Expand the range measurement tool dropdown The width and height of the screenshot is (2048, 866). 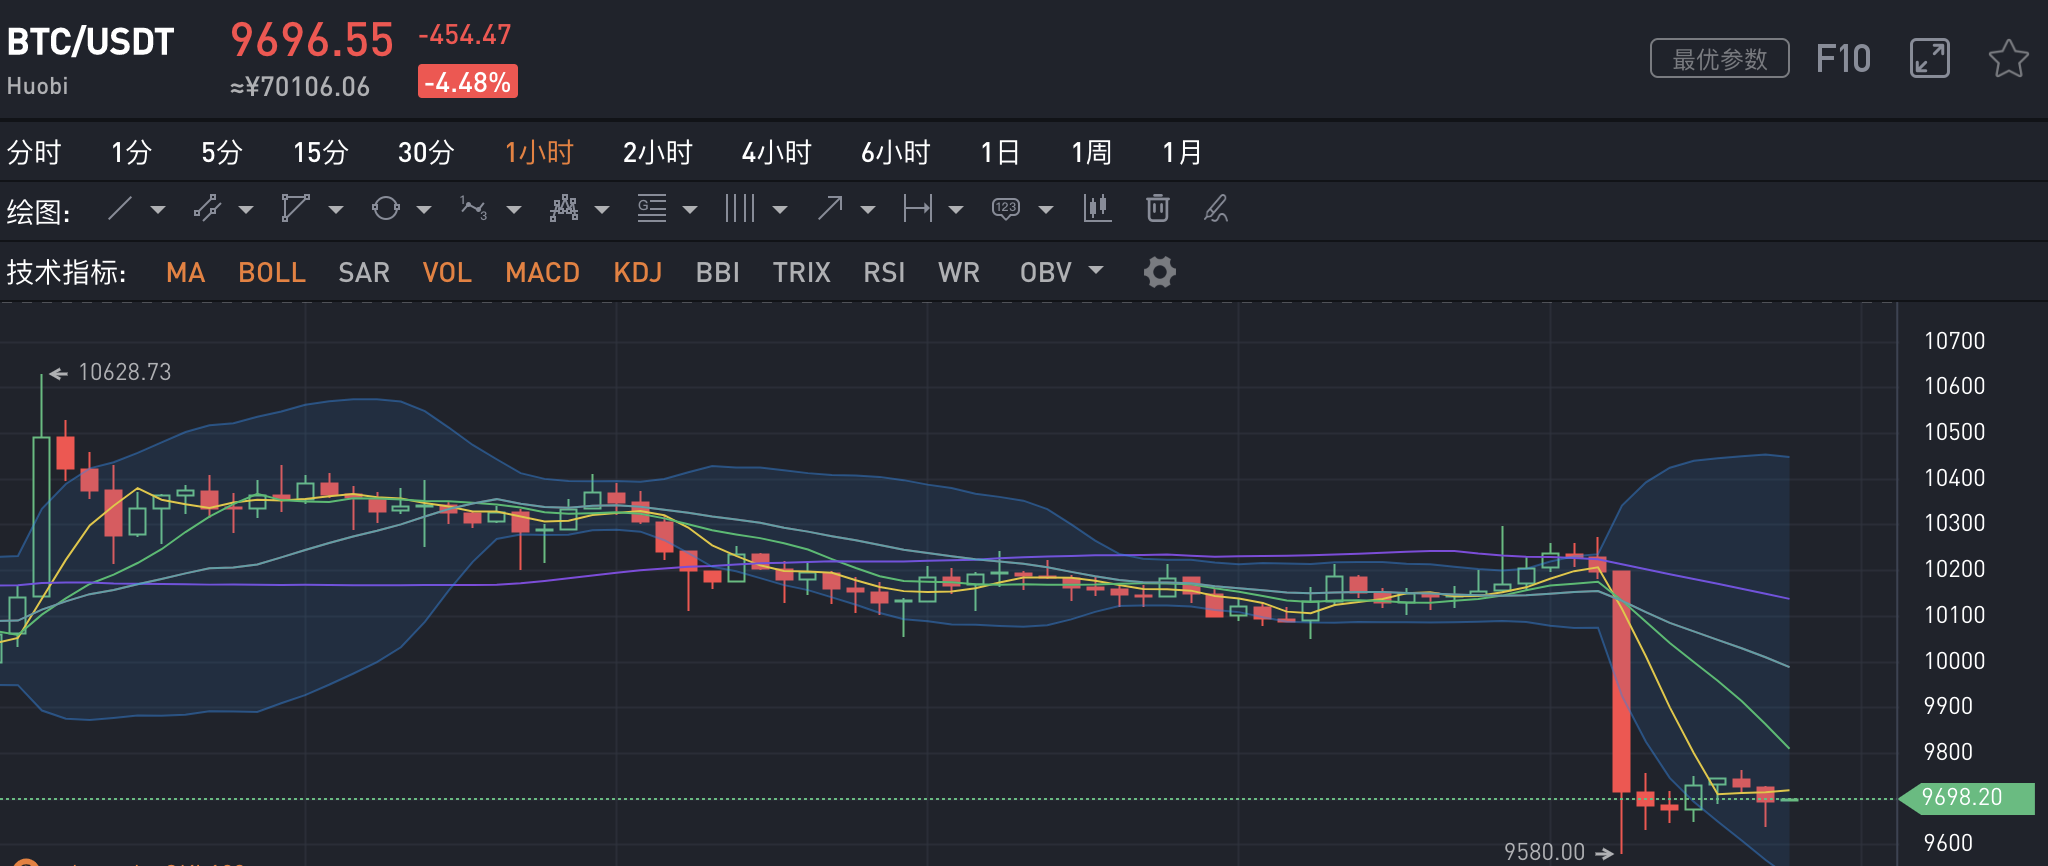point(956,210)
